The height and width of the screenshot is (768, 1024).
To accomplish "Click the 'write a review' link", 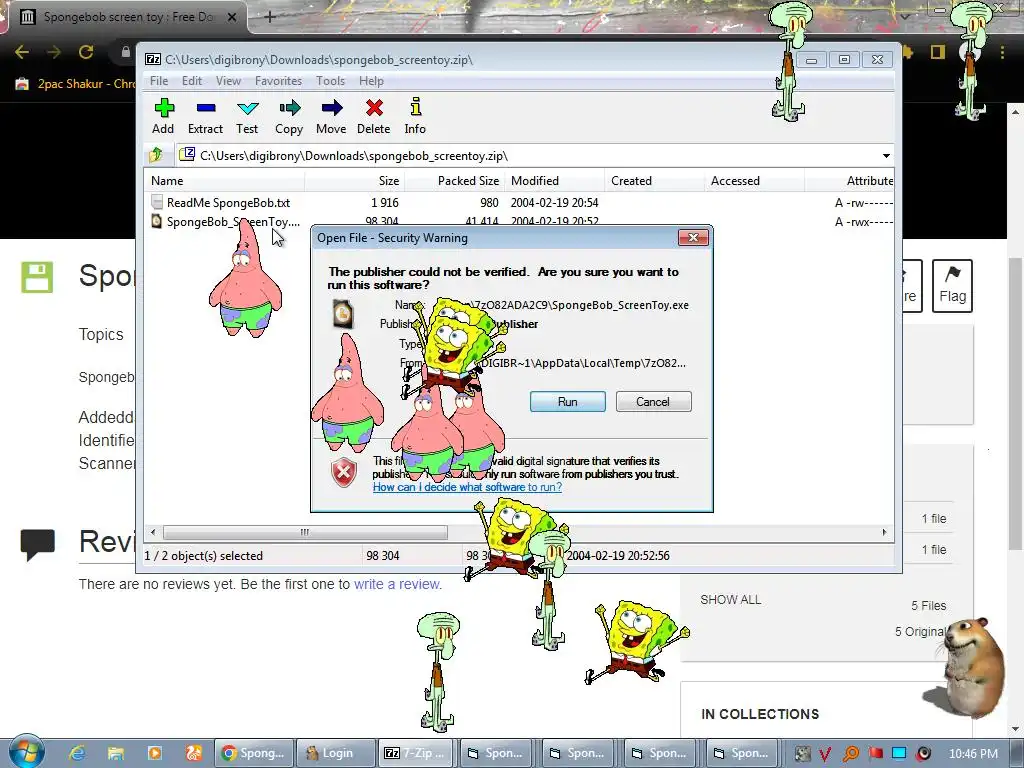I will tap(397, 584).
